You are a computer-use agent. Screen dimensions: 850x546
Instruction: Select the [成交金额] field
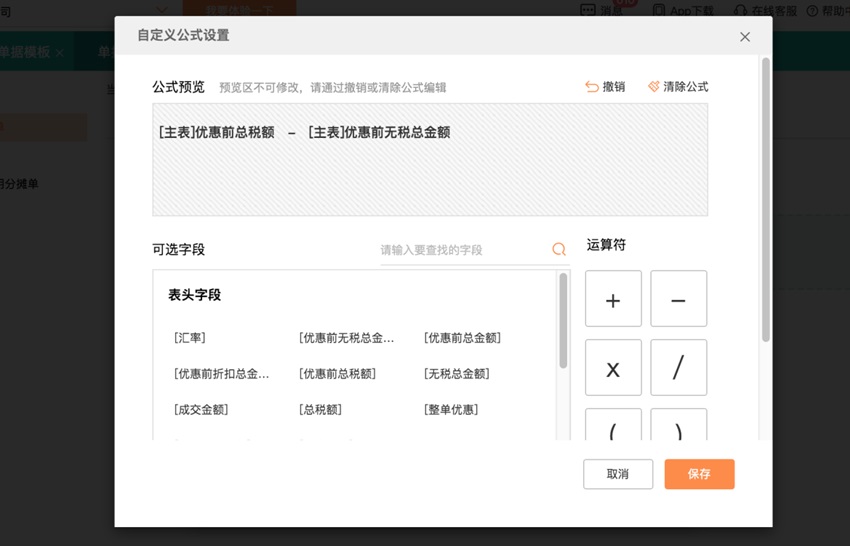(201, 409)
